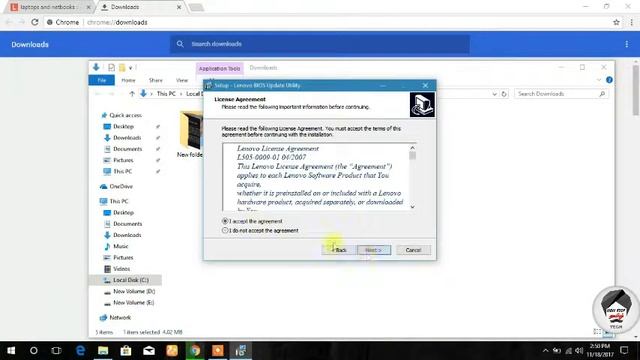Switch to 'laptops and netbooks' Chrome tab
640x360 pixels.
48,7
